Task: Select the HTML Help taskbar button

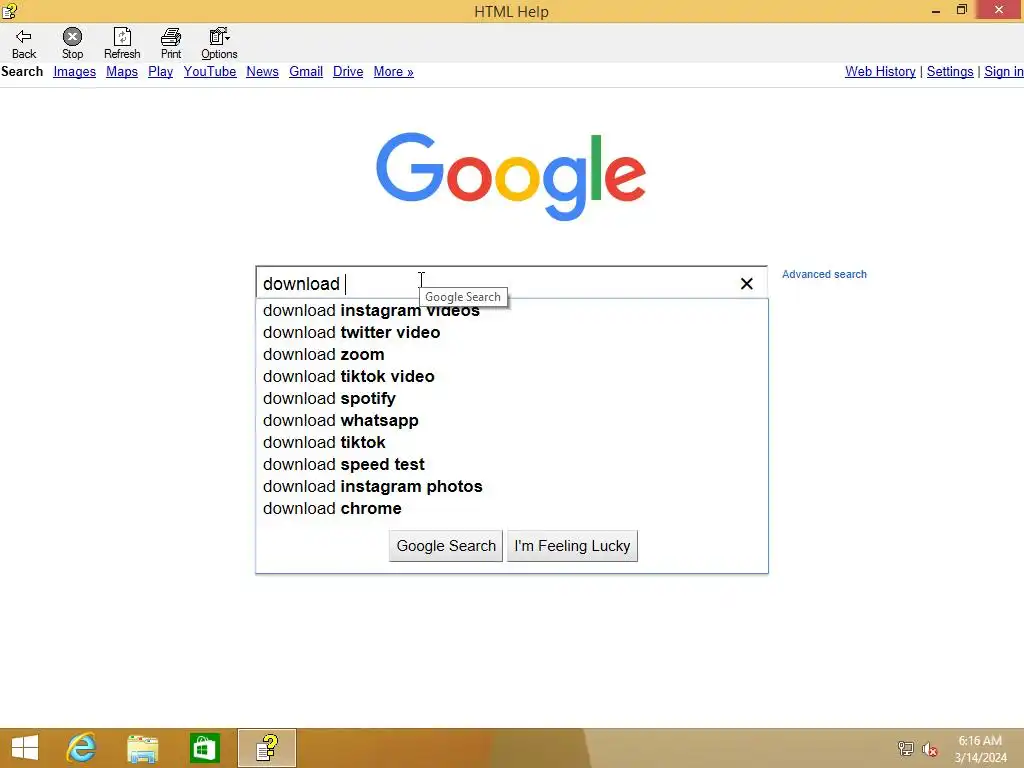Action: [266, 748]
